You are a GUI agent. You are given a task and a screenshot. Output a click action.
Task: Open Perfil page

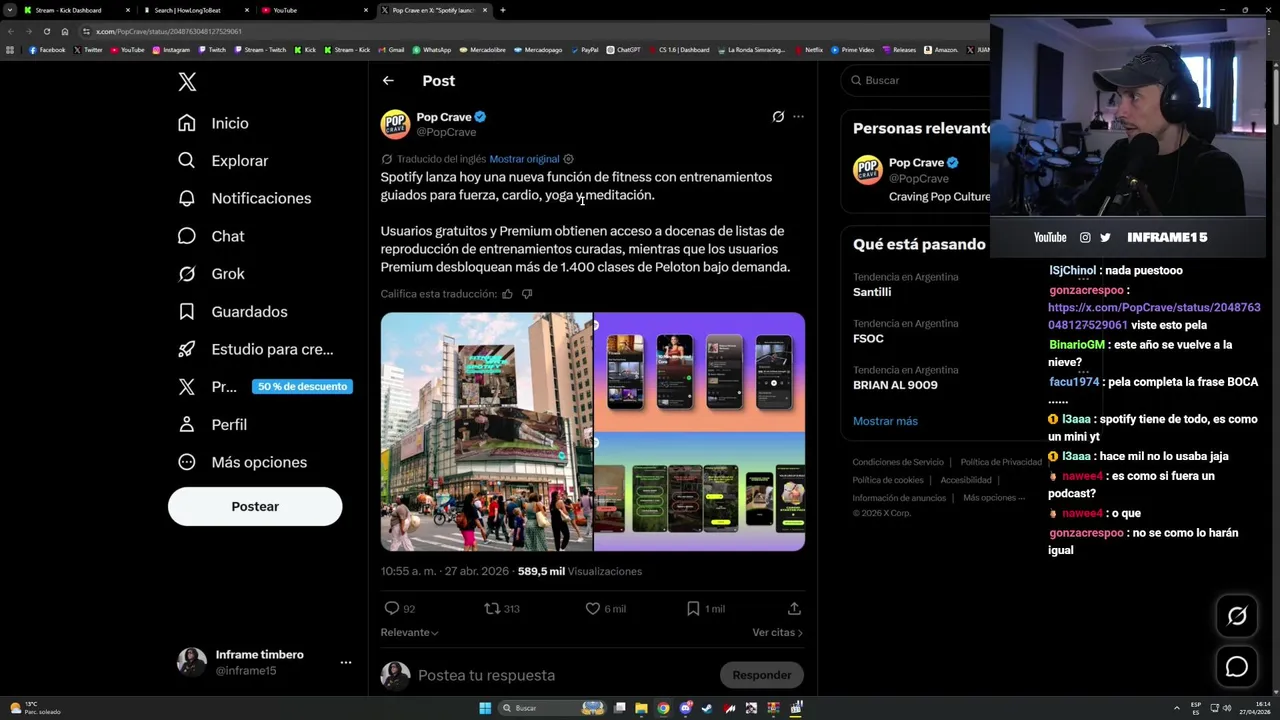point(212,425)
